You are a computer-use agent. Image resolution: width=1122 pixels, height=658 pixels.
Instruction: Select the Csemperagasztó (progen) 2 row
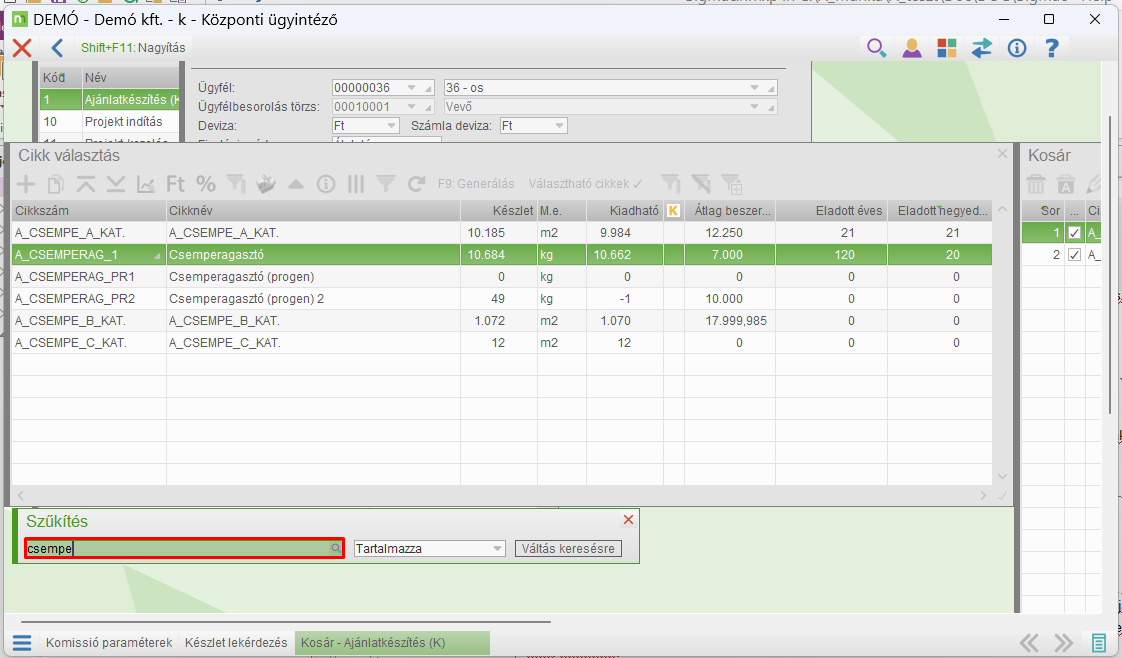tap(502, 298)
